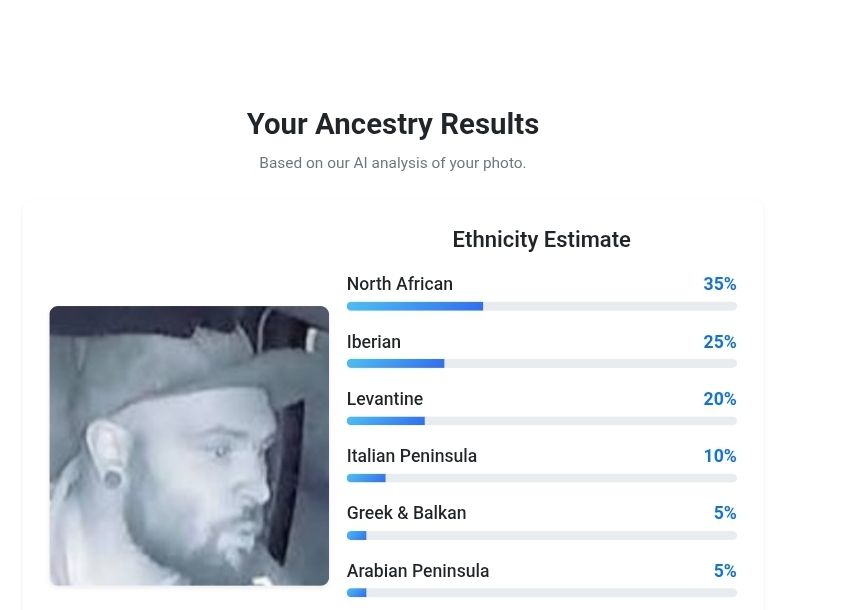
Task: Select the Greek & Balkan label
Action: [407, 513]
